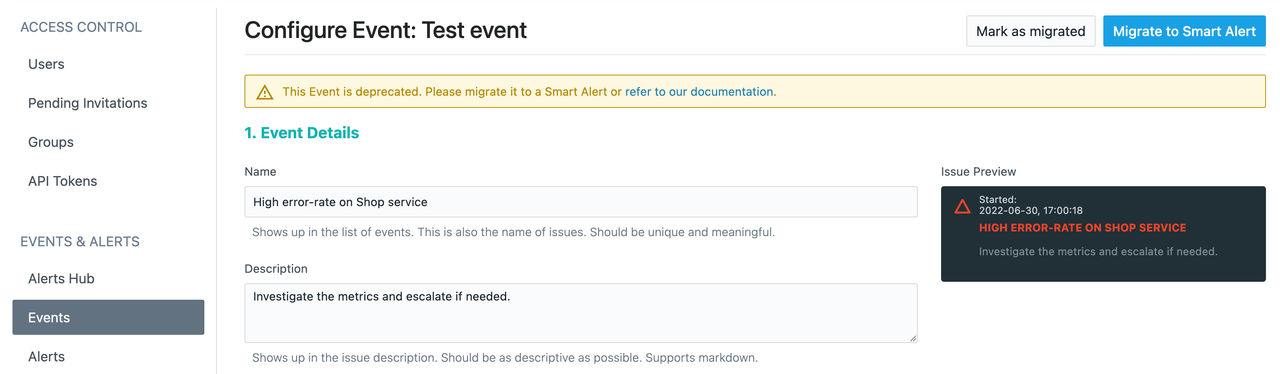
Task: Click the 1. Event Details section heading
Action: 302,132
